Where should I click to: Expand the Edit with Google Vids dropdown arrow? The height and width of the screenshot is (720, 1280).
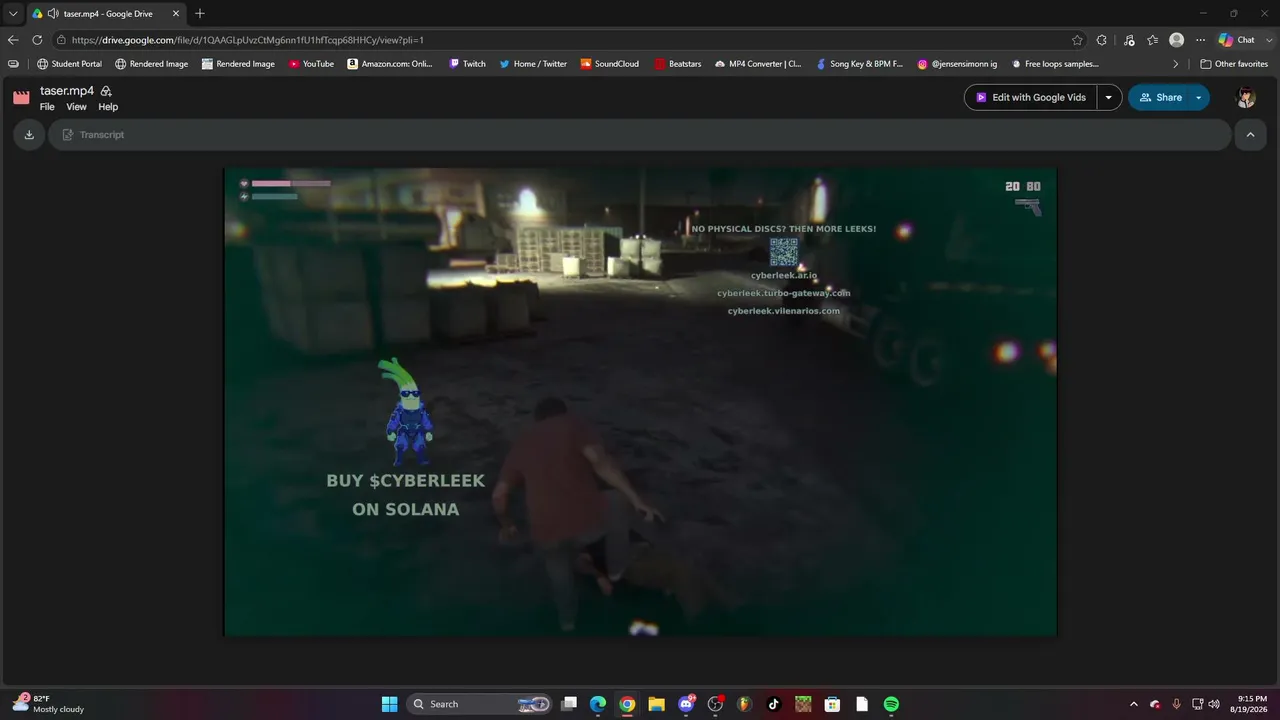click(x=1109, y=97)
